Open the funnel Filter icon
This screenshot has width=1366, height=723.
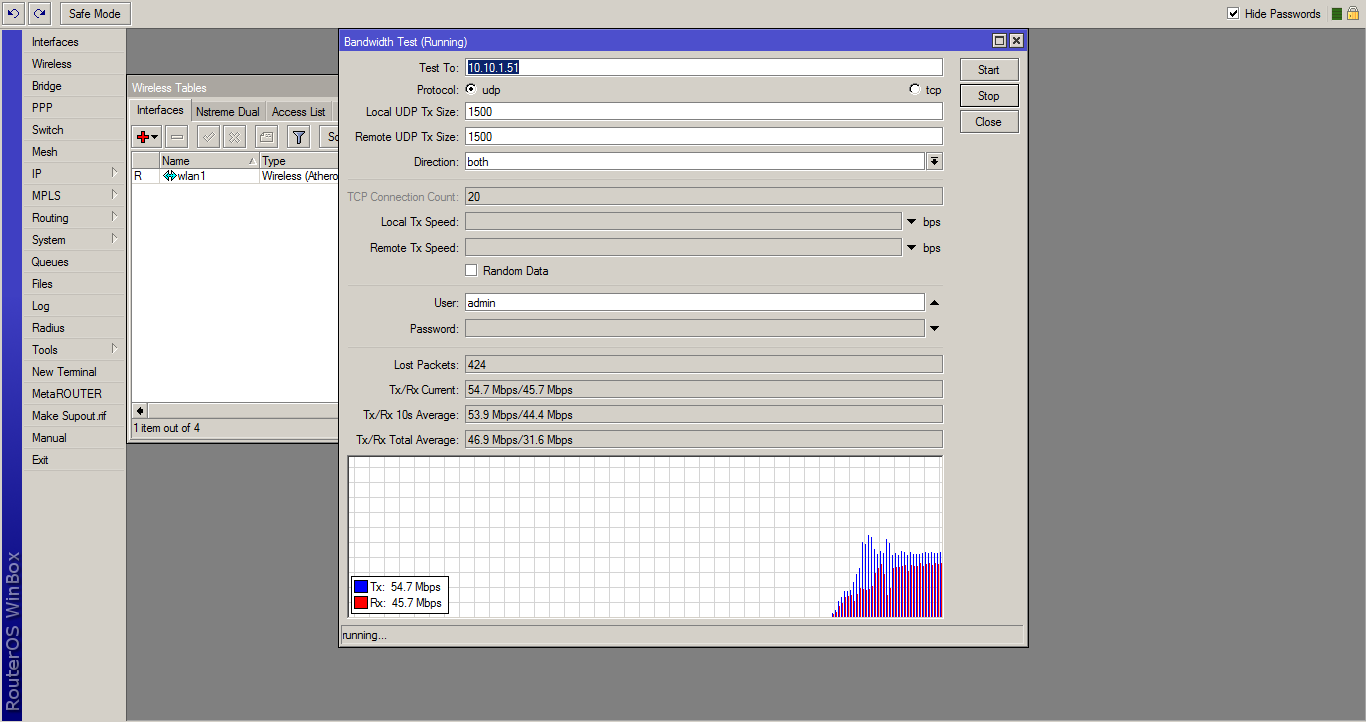tap(298, 137)
